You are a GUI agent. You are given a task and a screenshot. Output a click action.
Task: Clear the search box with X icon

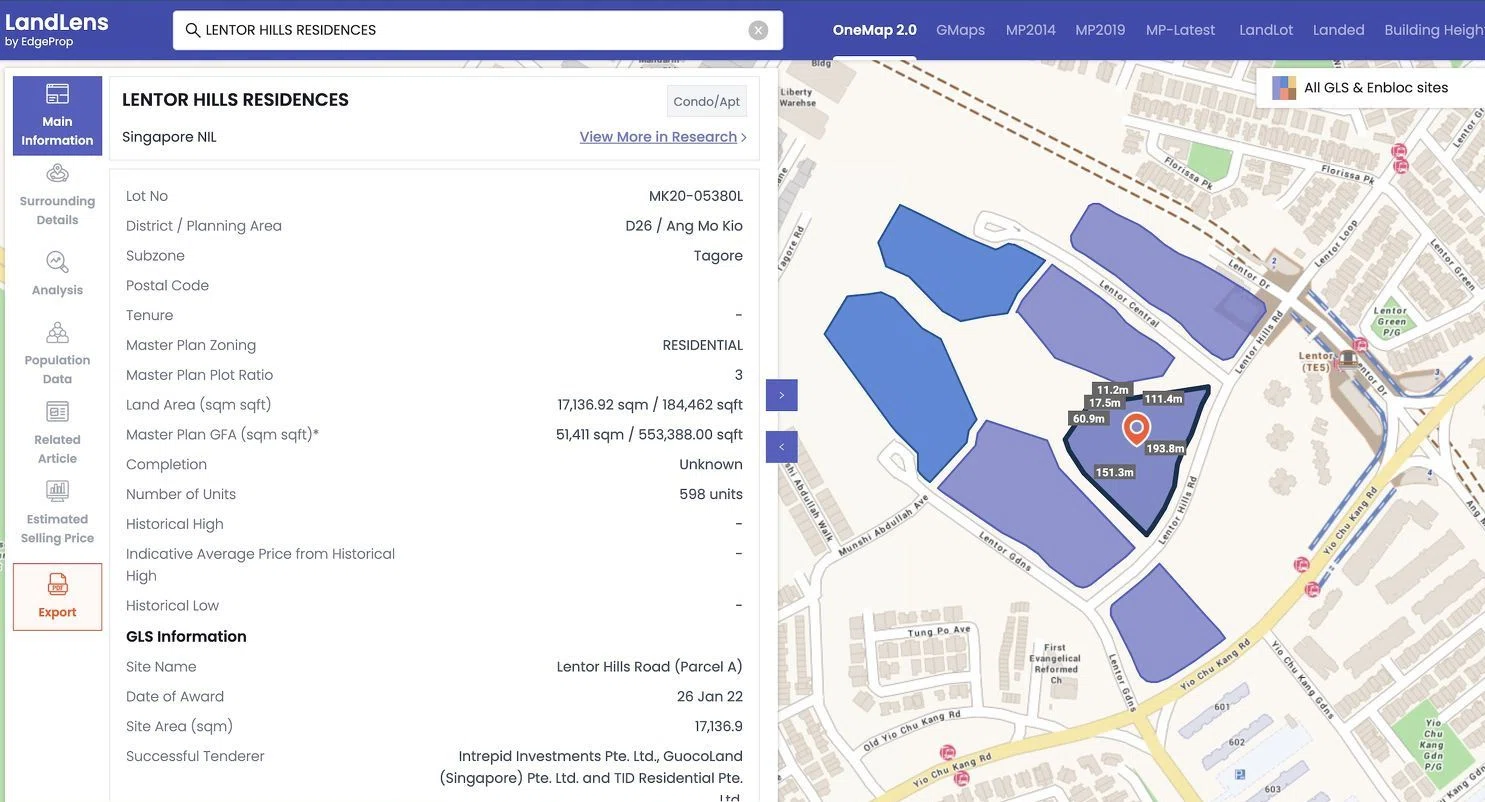pyautogui.click(x=758, y=30)
